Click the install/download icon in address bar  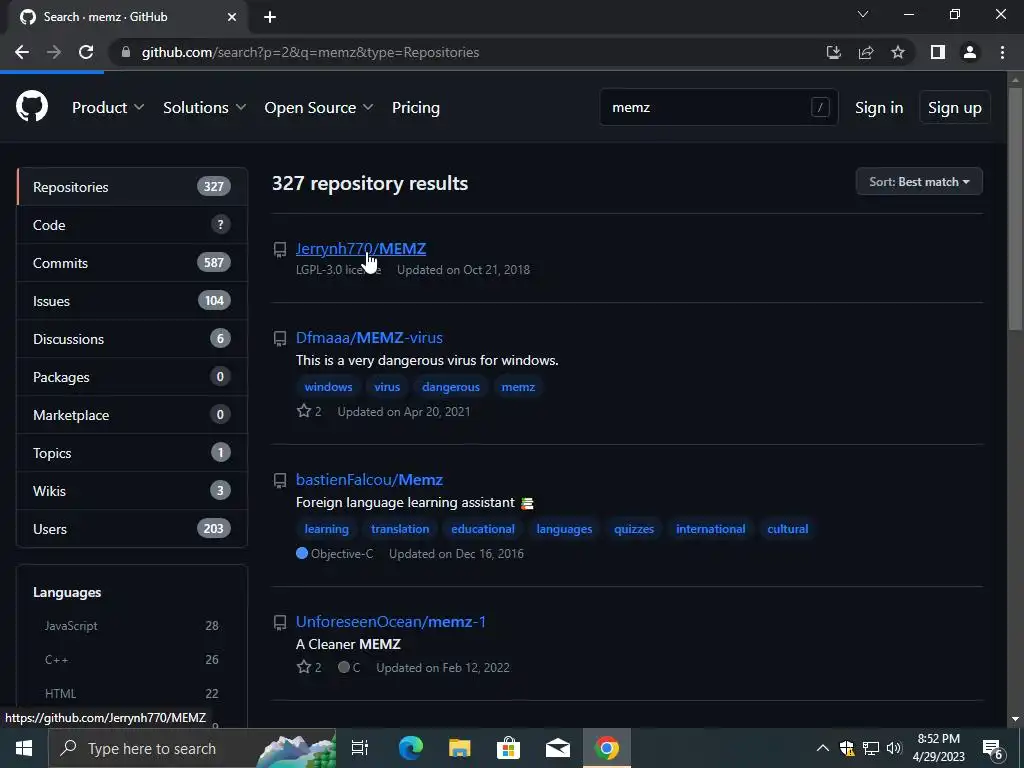[x=834, y=52]
